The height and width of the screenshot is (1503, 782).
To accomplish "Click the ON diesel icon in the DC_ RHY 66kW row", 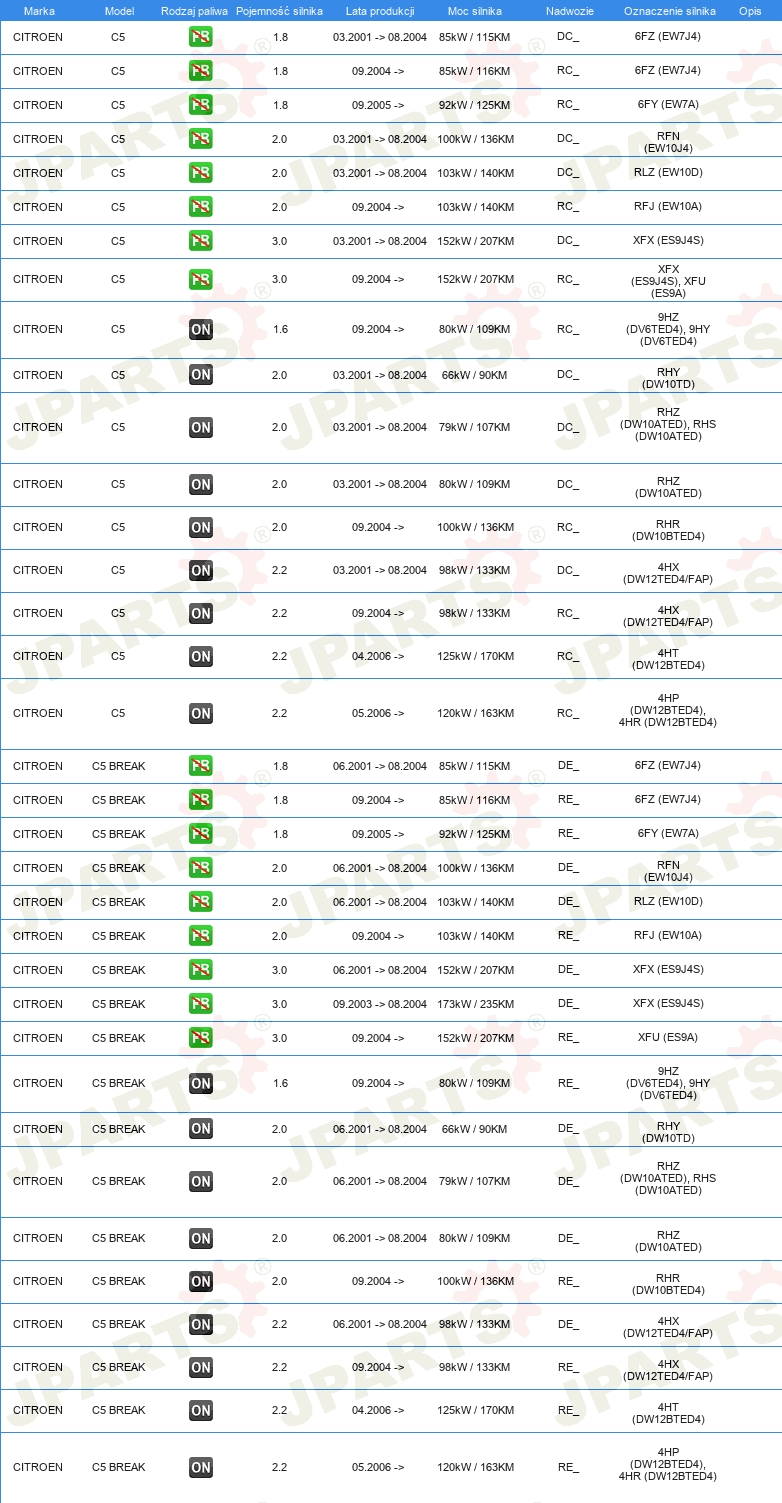I will (x=200, y=375).
